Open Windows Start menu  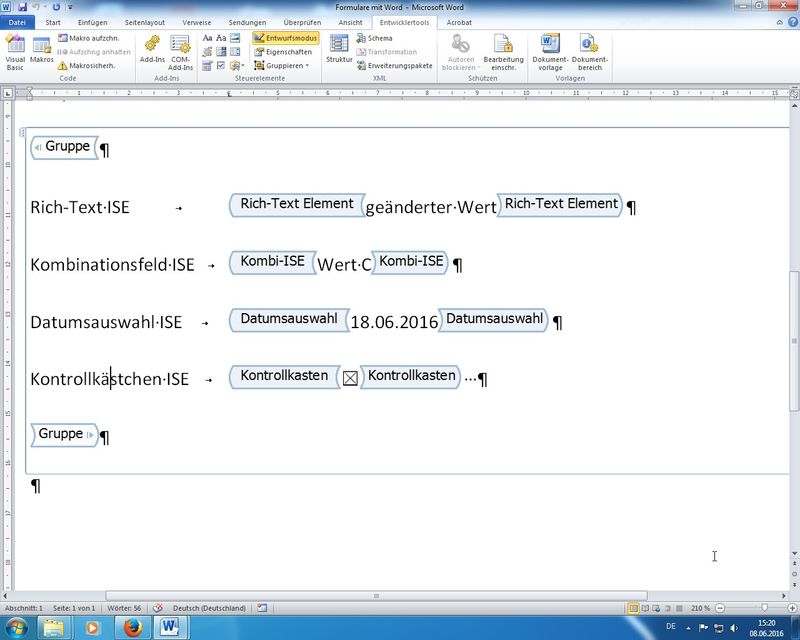pos(17,627)
